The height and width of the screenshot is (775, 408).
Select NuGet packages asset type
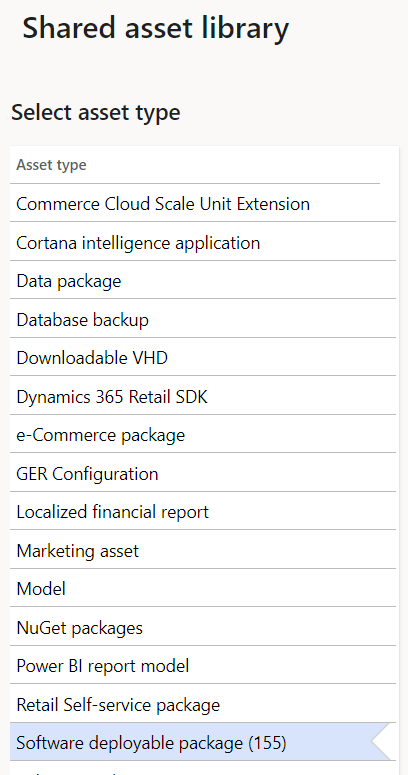click(203, 628)
